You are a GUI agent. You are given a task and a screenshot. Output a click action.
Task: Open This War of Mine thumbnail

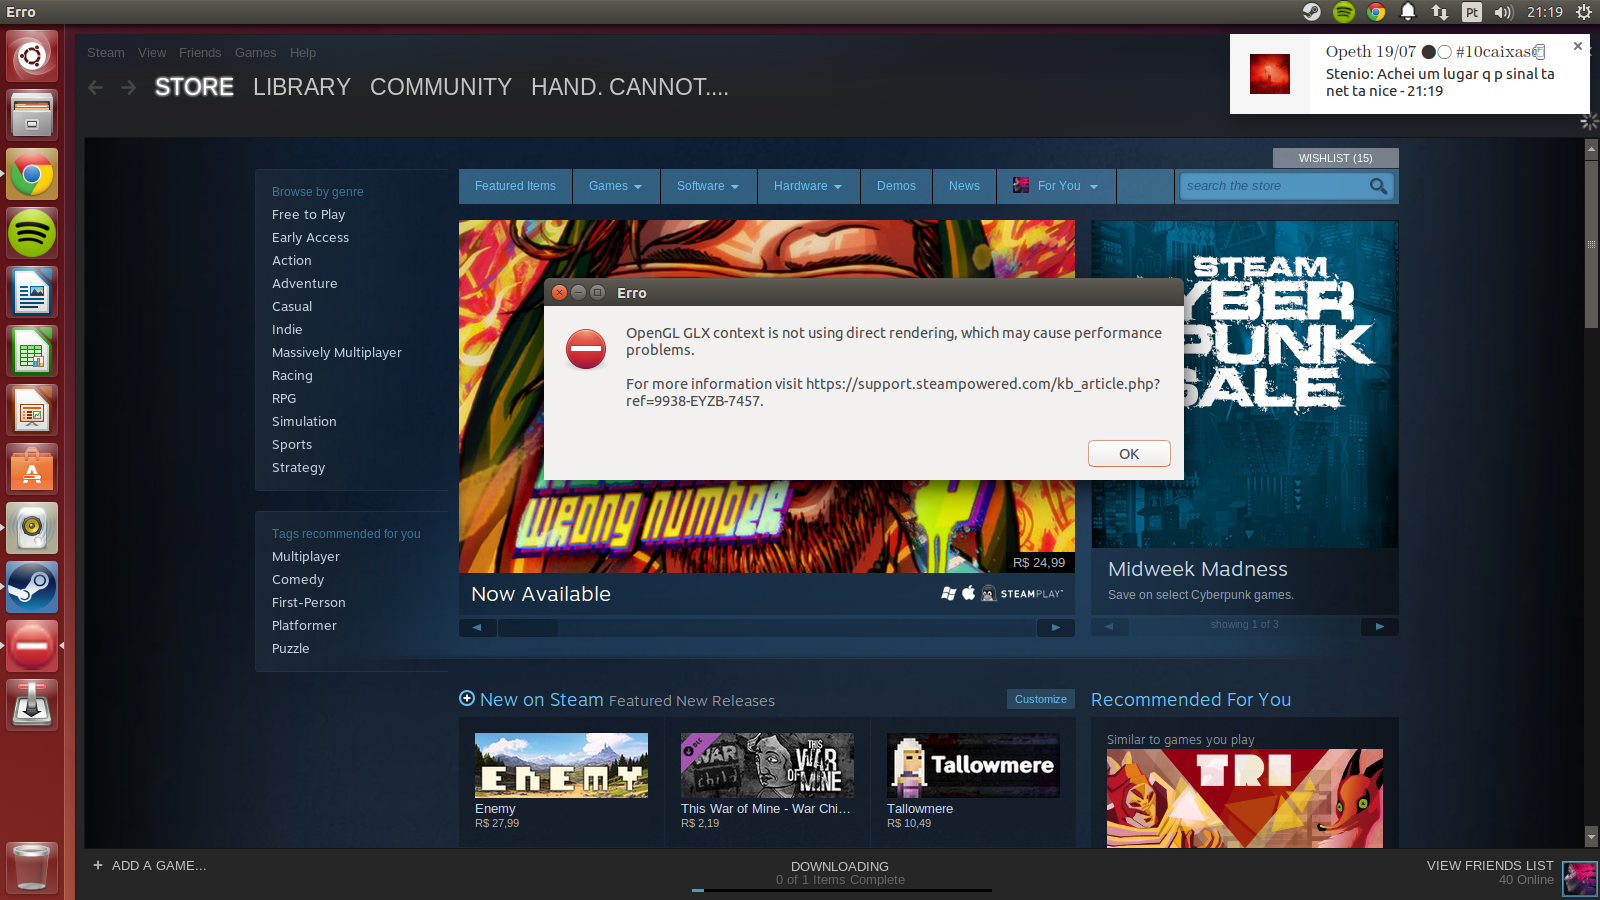767,765
